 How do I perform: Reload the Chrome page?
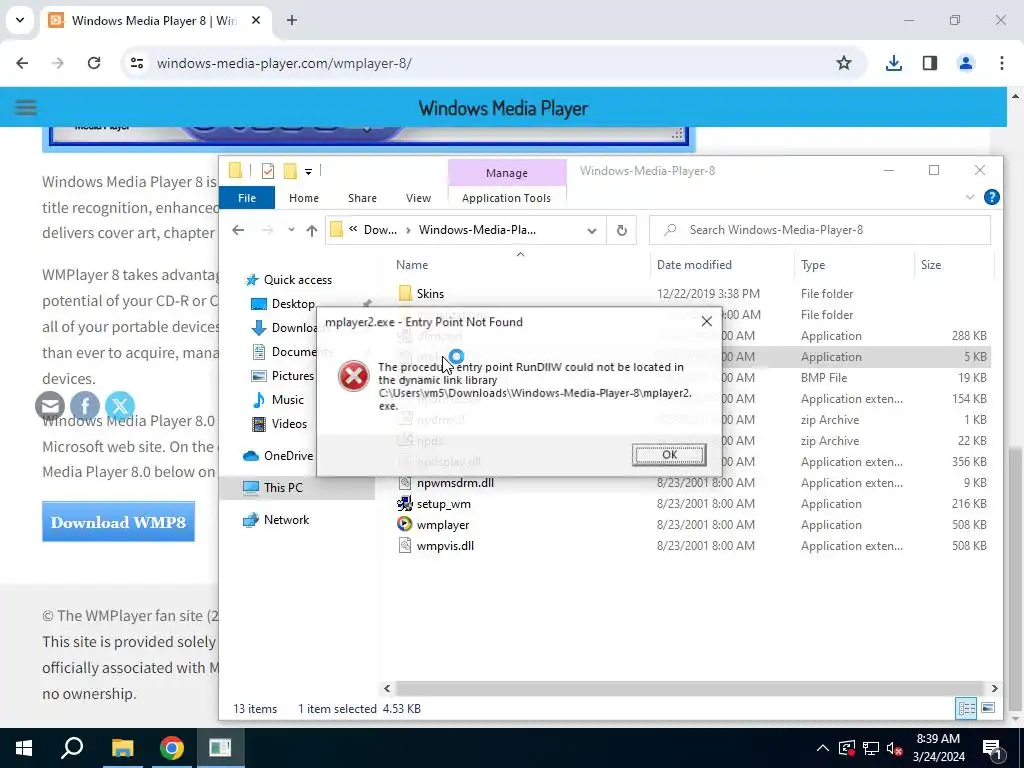tap(94, 63)
